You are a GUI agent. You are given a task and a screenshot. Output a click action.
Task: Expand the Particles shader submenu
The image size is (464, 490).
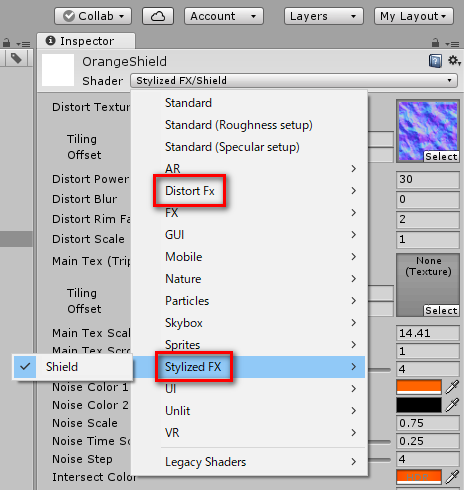249,301
